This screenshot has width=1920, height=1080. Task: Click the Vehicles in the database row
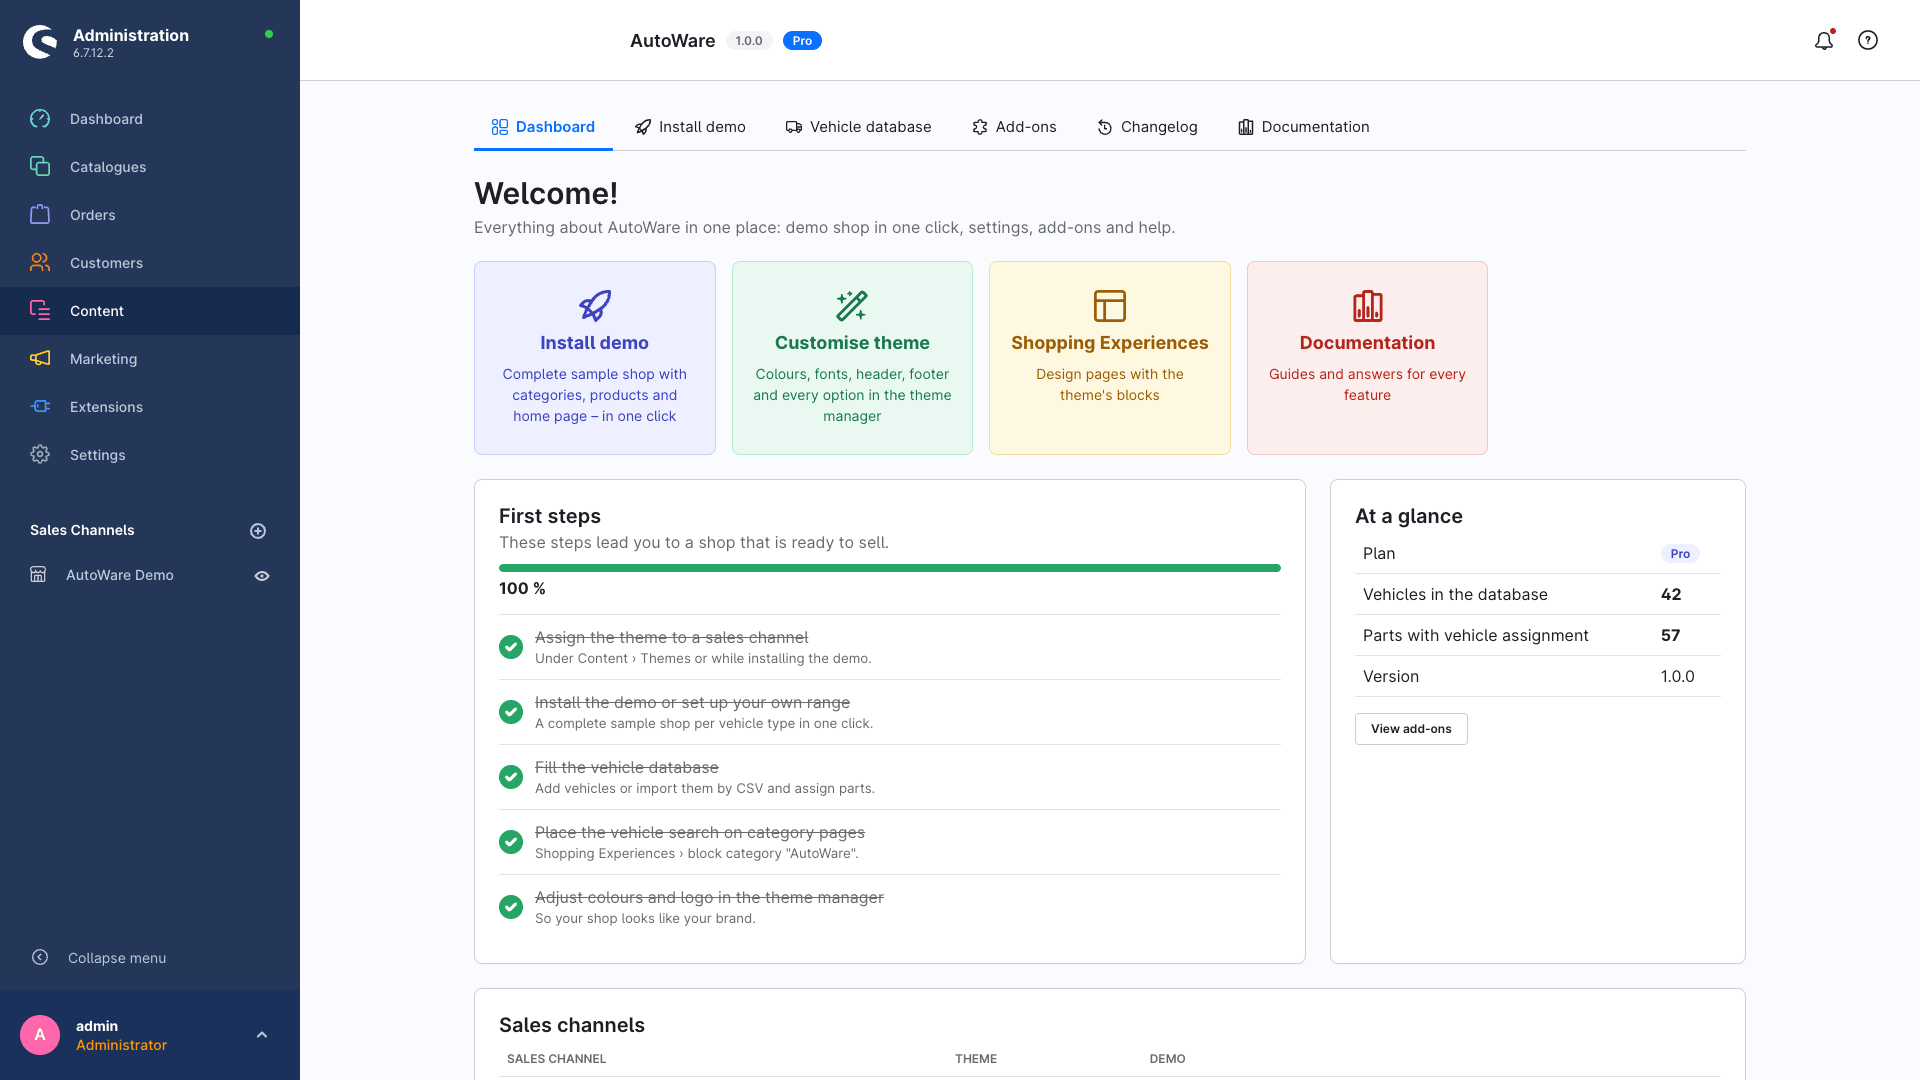(x=1538, y=594)
